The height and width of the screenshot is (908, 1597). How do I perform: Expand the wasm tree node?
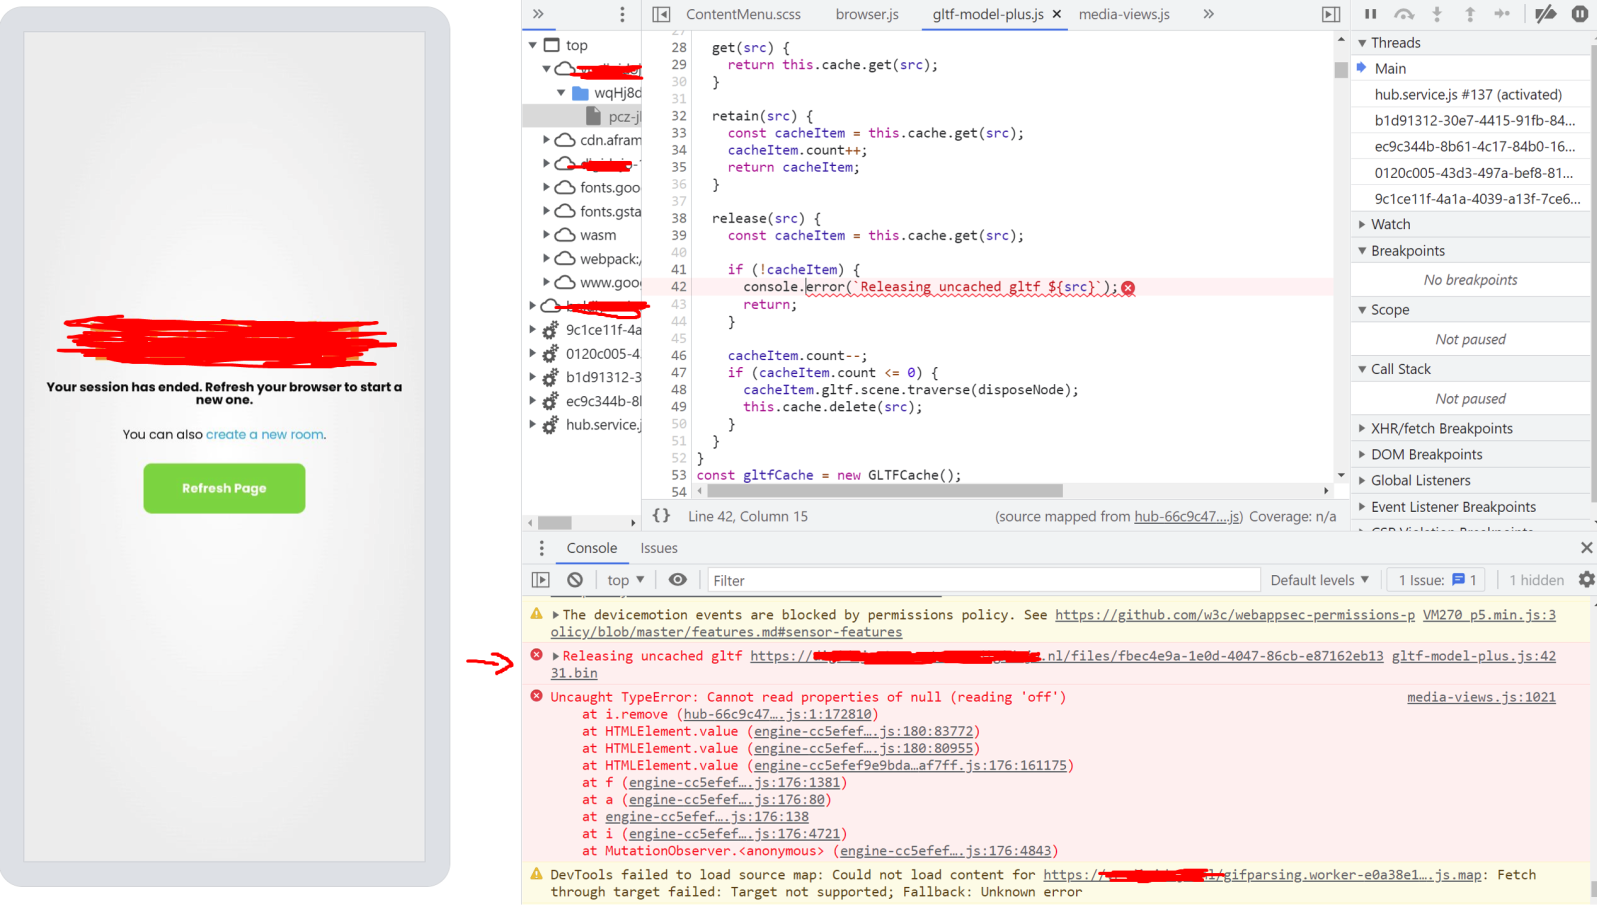tap(546, 235)
